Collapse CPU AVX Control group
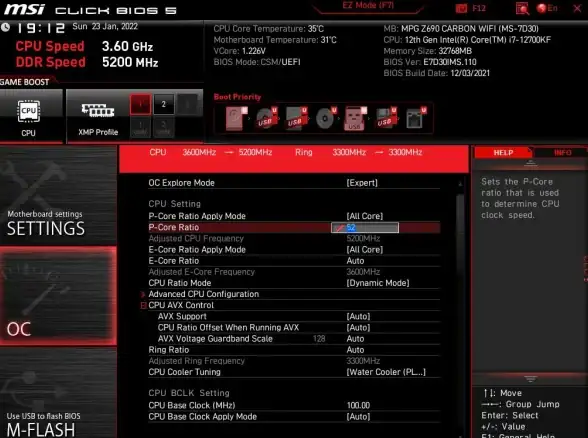Image resolution: width=588 pixels, height=438 pixels. [x=143, y=306]
